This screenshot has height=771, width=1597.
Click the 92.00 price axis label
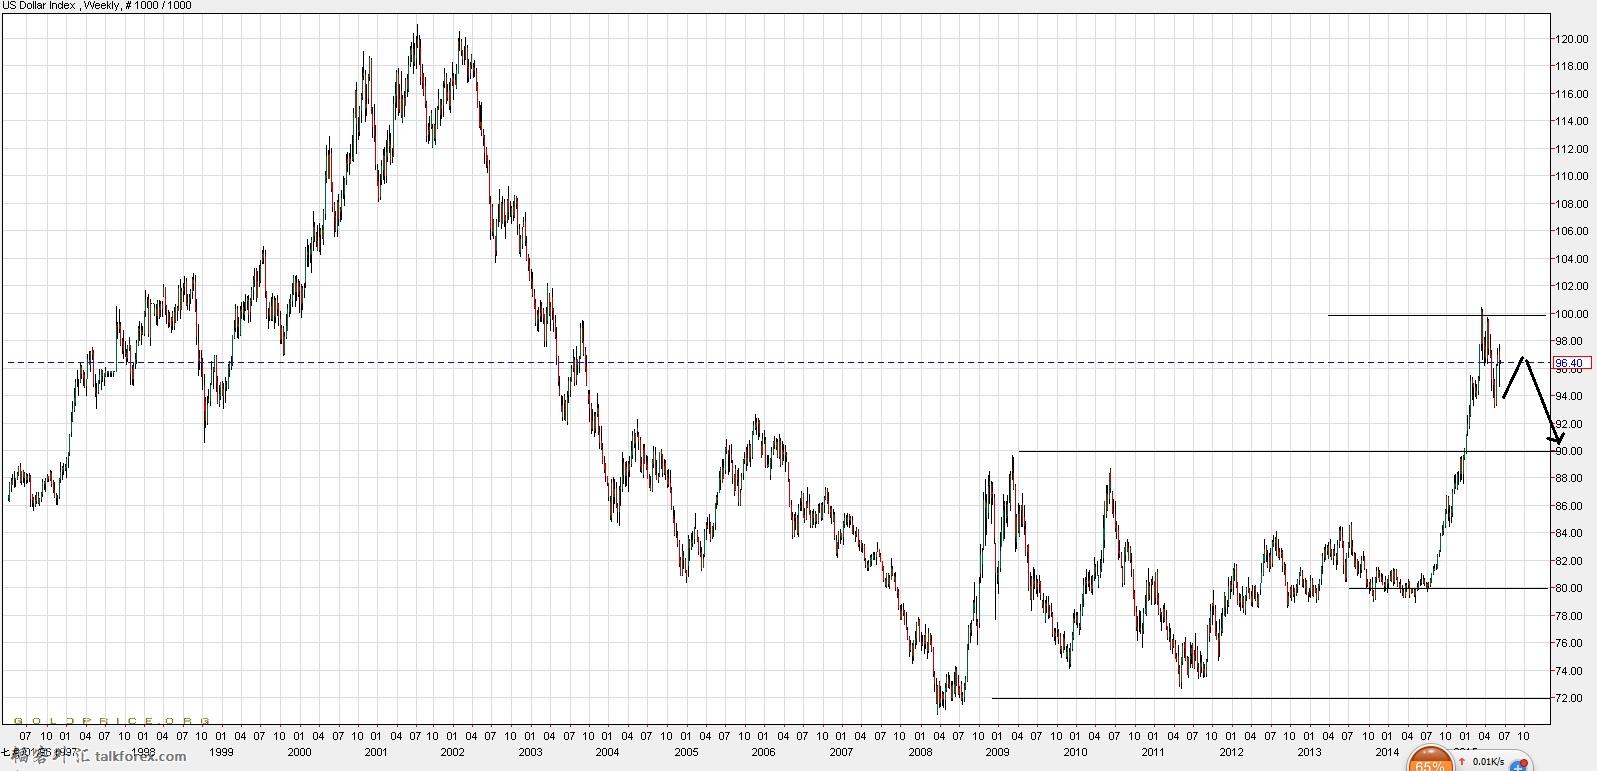pyautogui.click(x=1570, y=424)
